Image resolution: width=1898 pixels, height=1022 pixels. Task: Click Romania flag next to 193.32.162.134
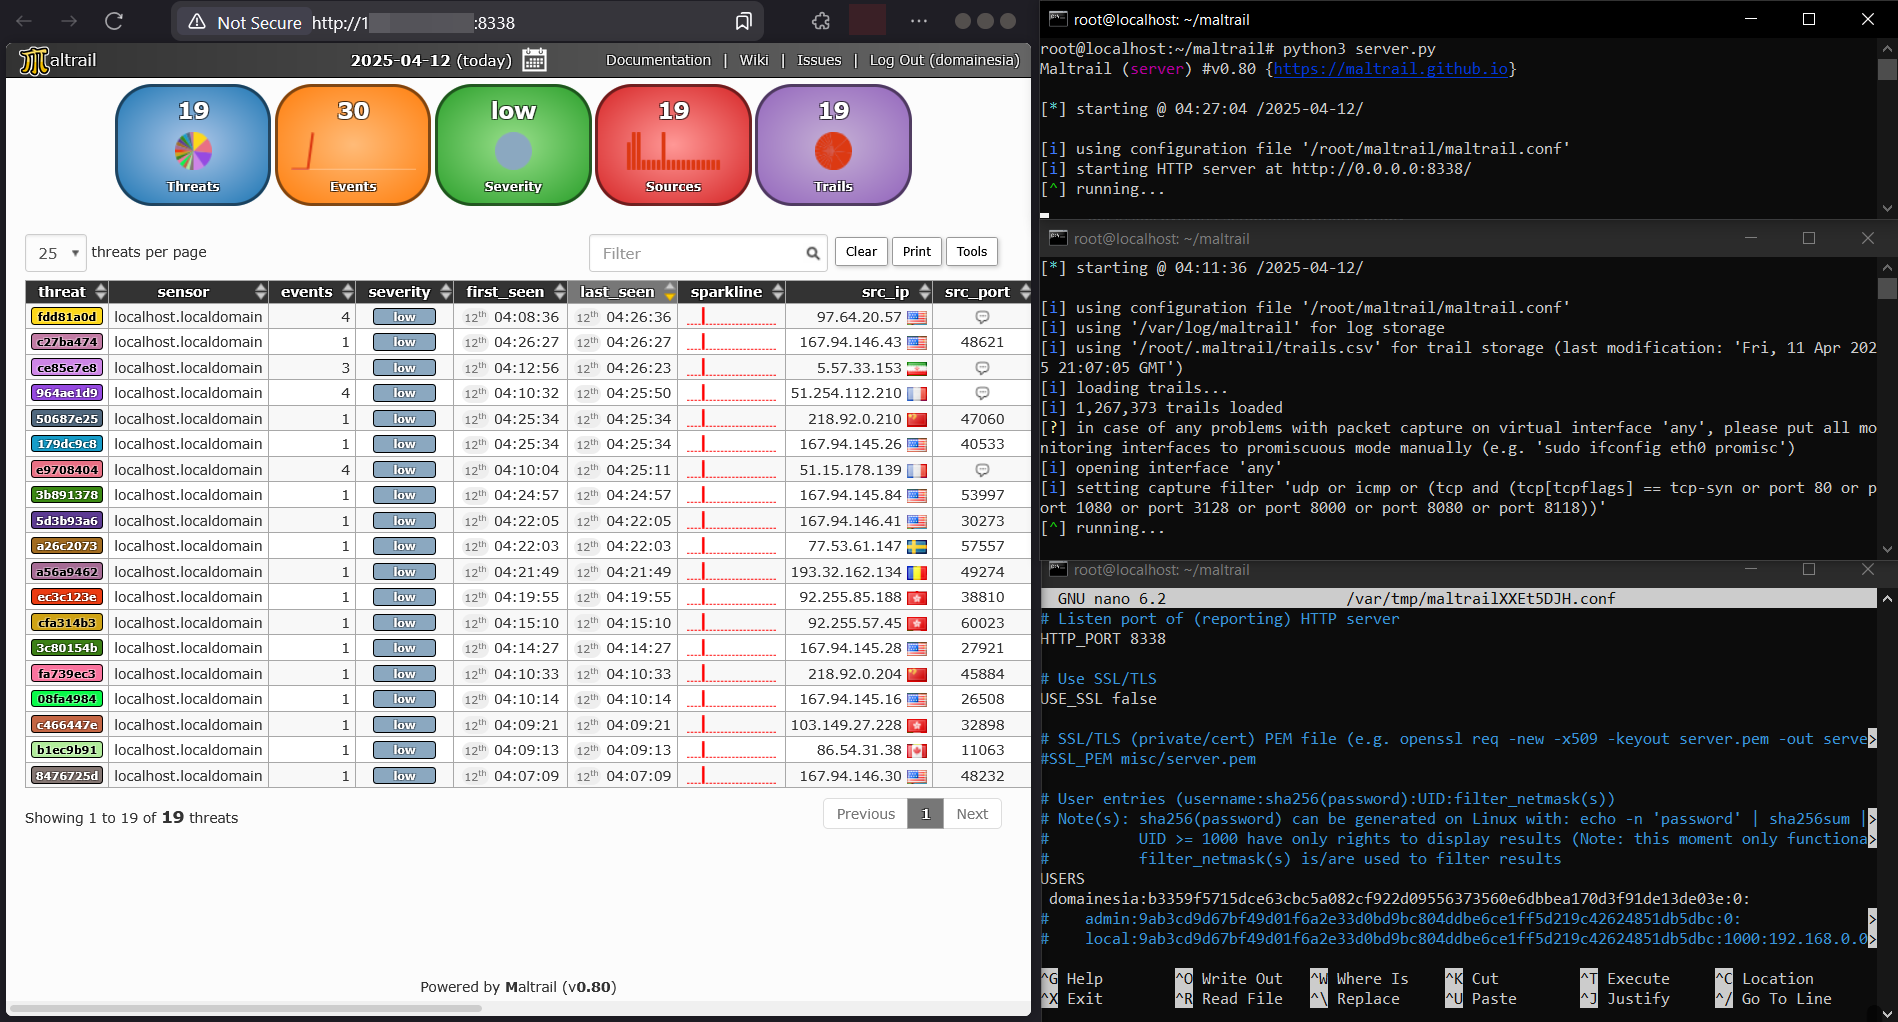(x=917, y=572)
